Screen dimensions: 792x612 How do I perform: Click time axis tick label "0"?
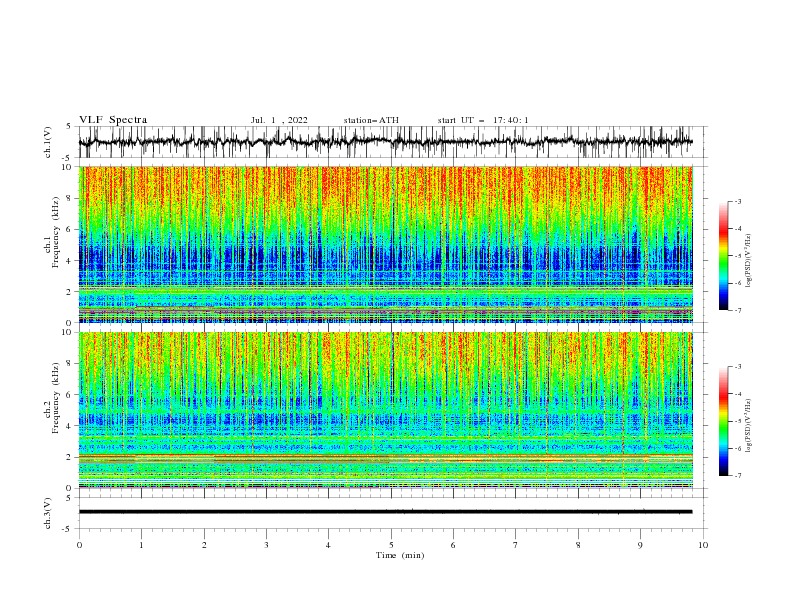(79, 545)
